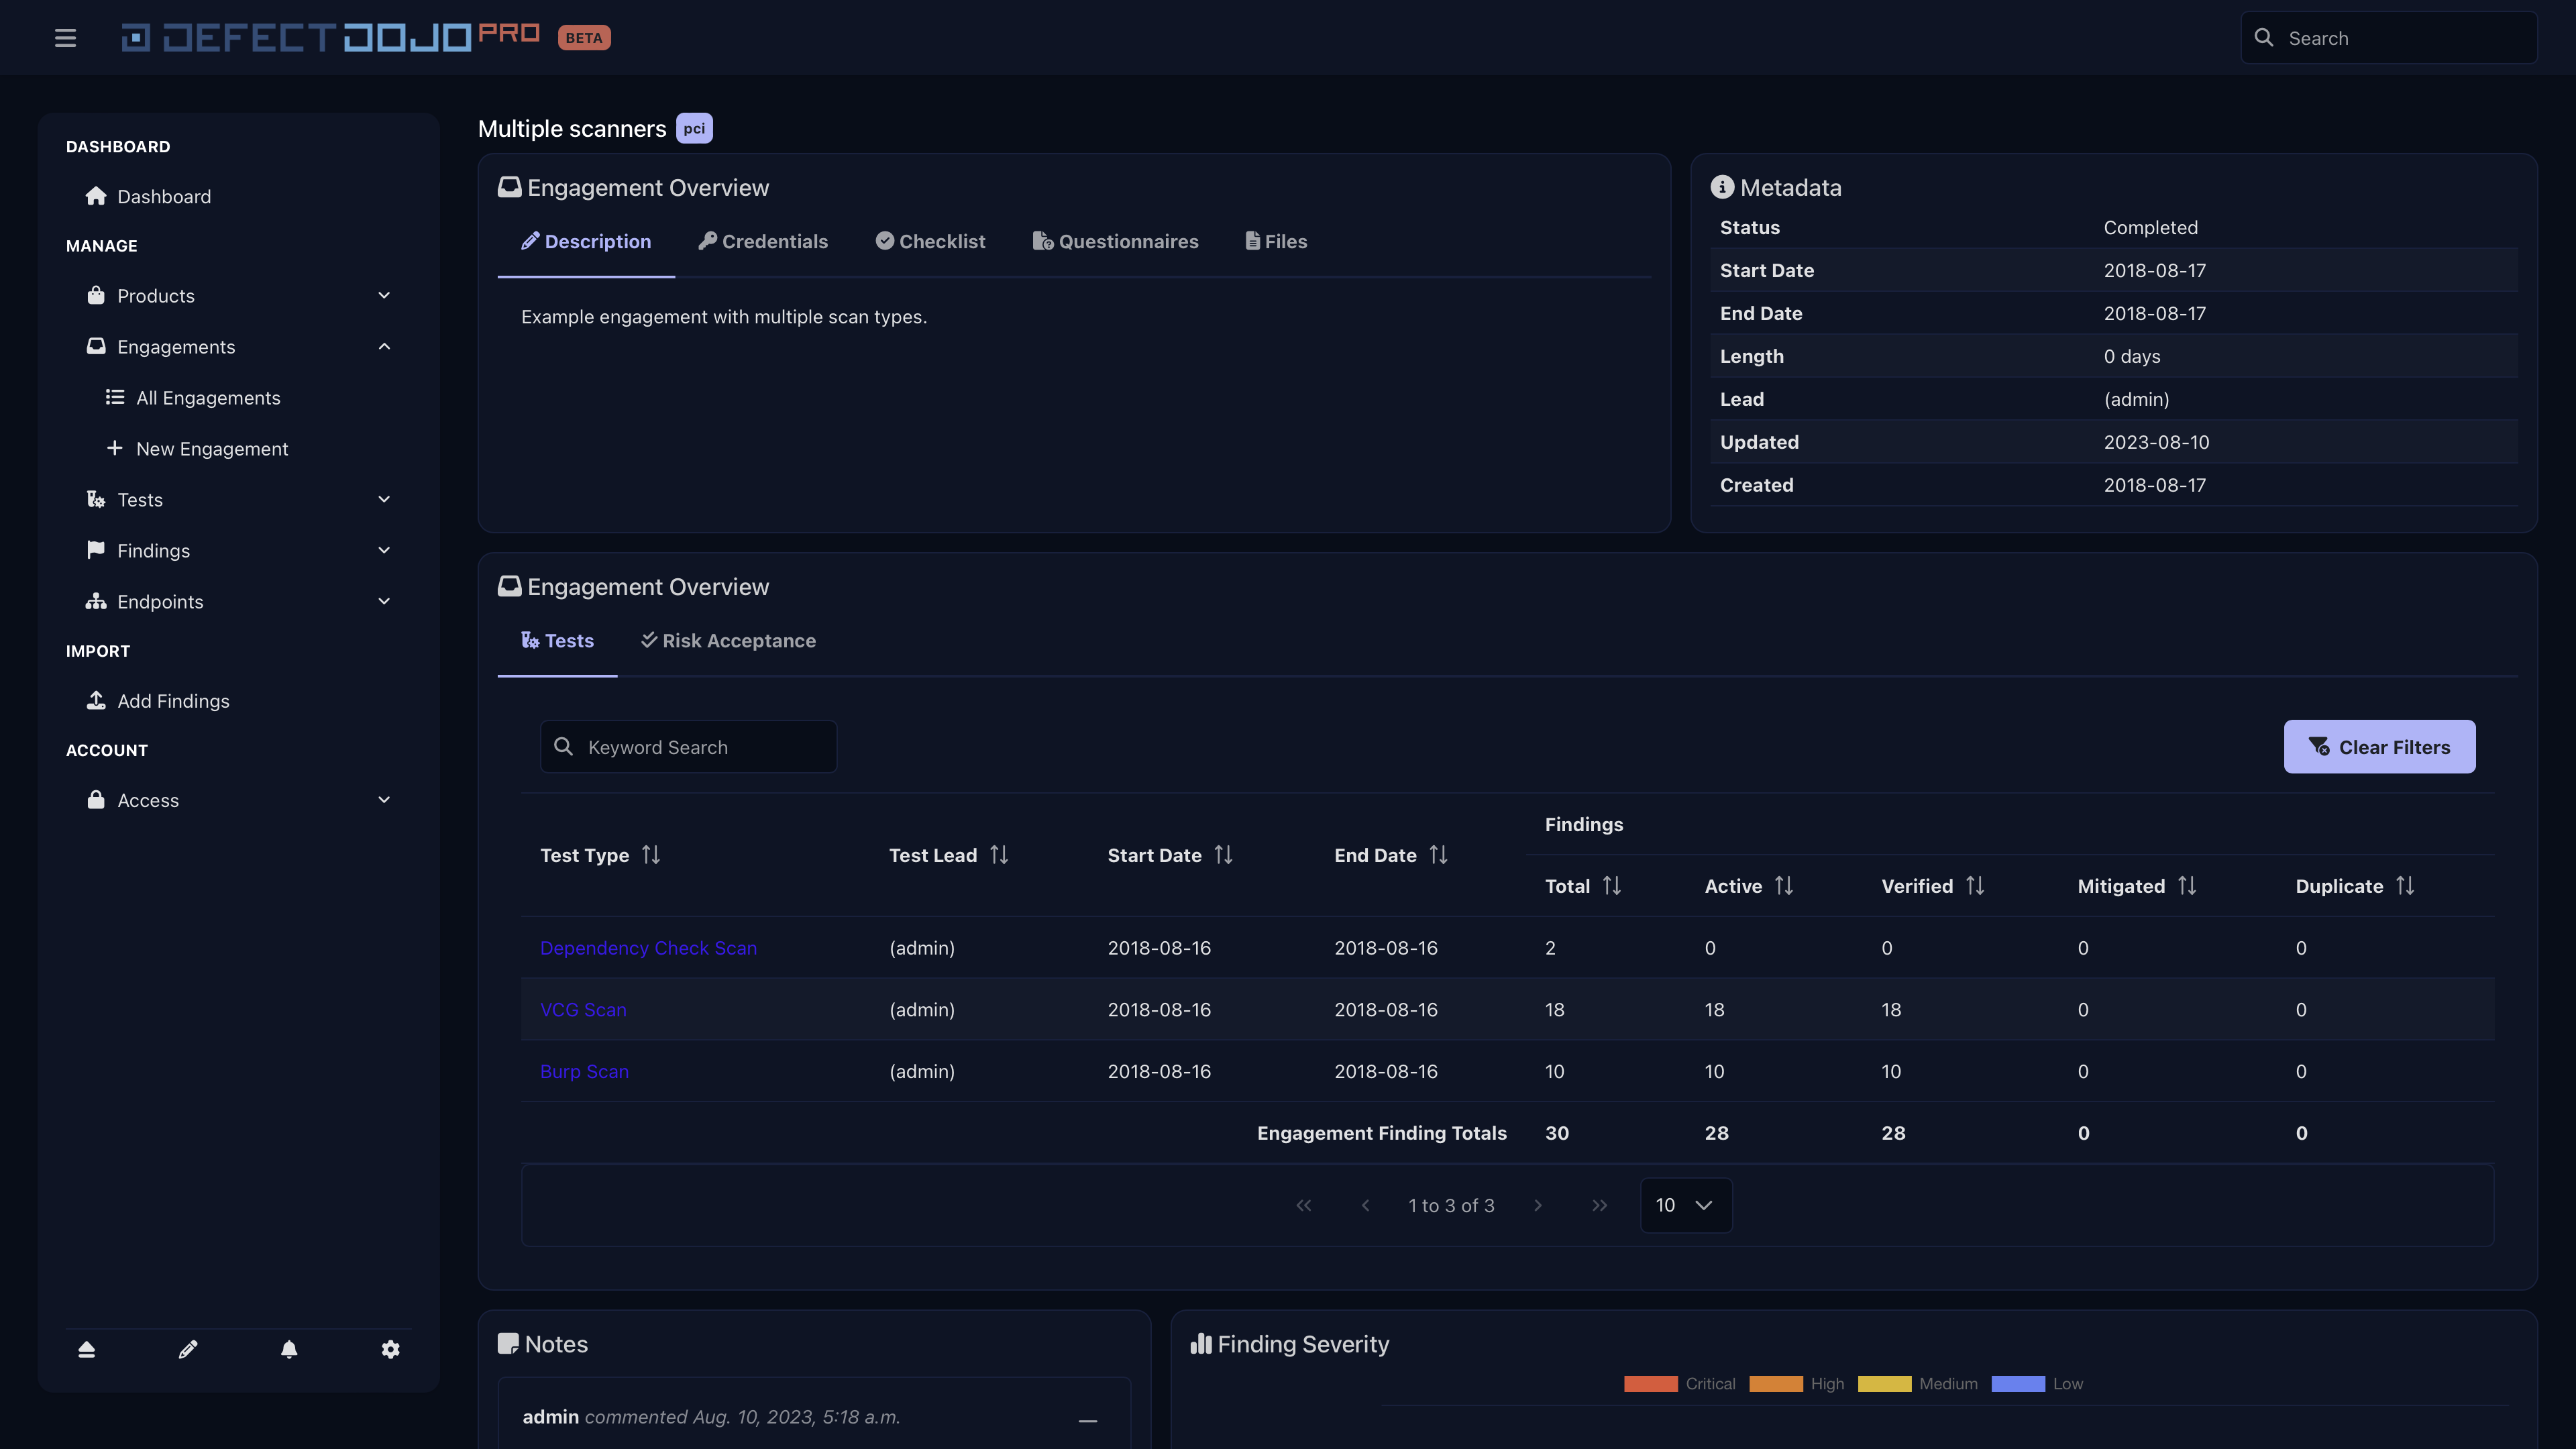Click the Keyword Search input field
The image size is (2576, 1449).
700,747
